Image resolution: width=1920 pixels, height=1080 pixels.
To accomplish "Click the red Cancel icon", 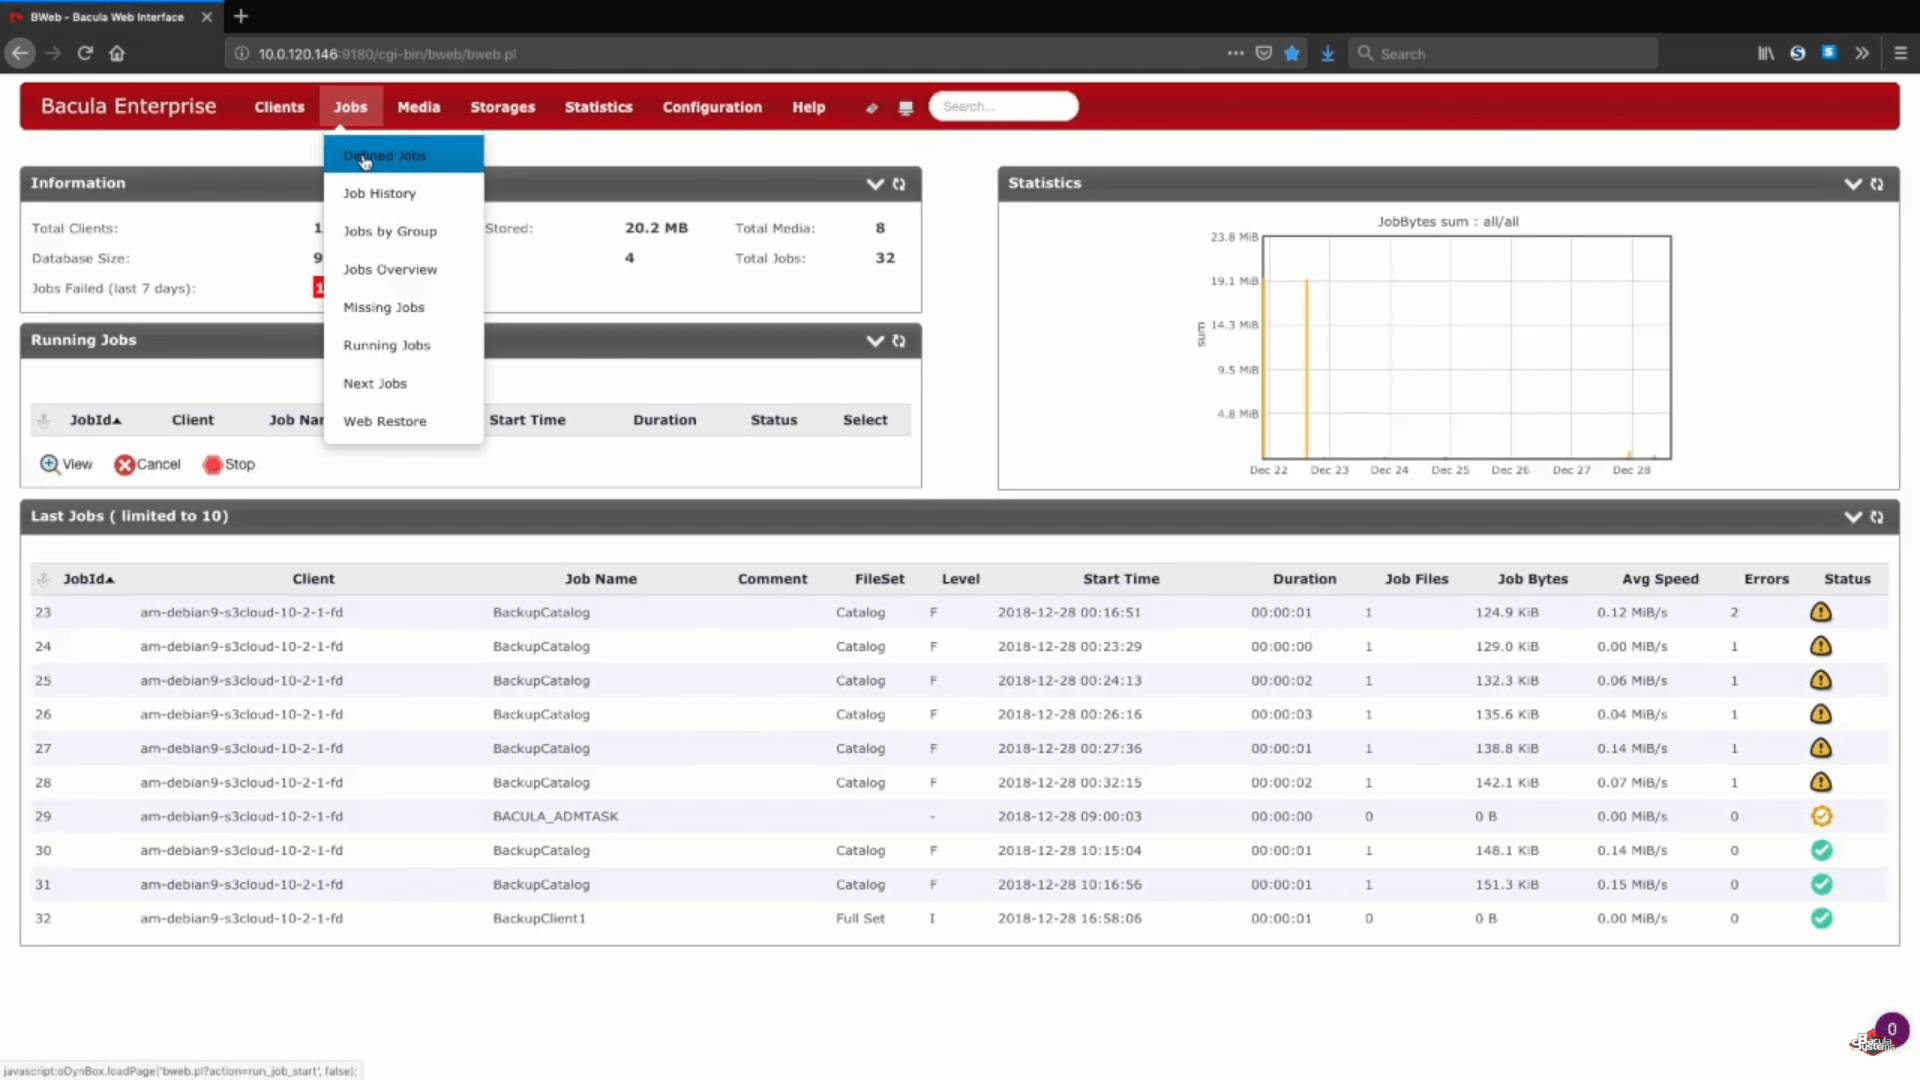I will [124, 464].
